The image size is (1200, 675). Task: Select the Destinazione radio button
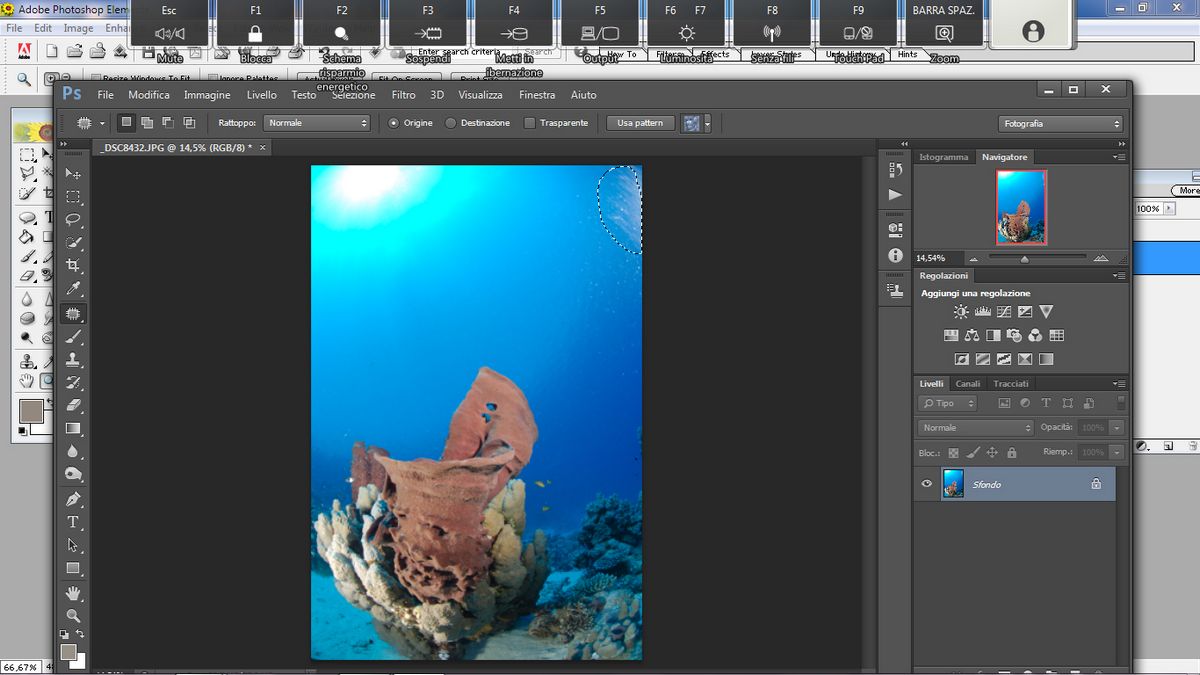pos(451,123)
